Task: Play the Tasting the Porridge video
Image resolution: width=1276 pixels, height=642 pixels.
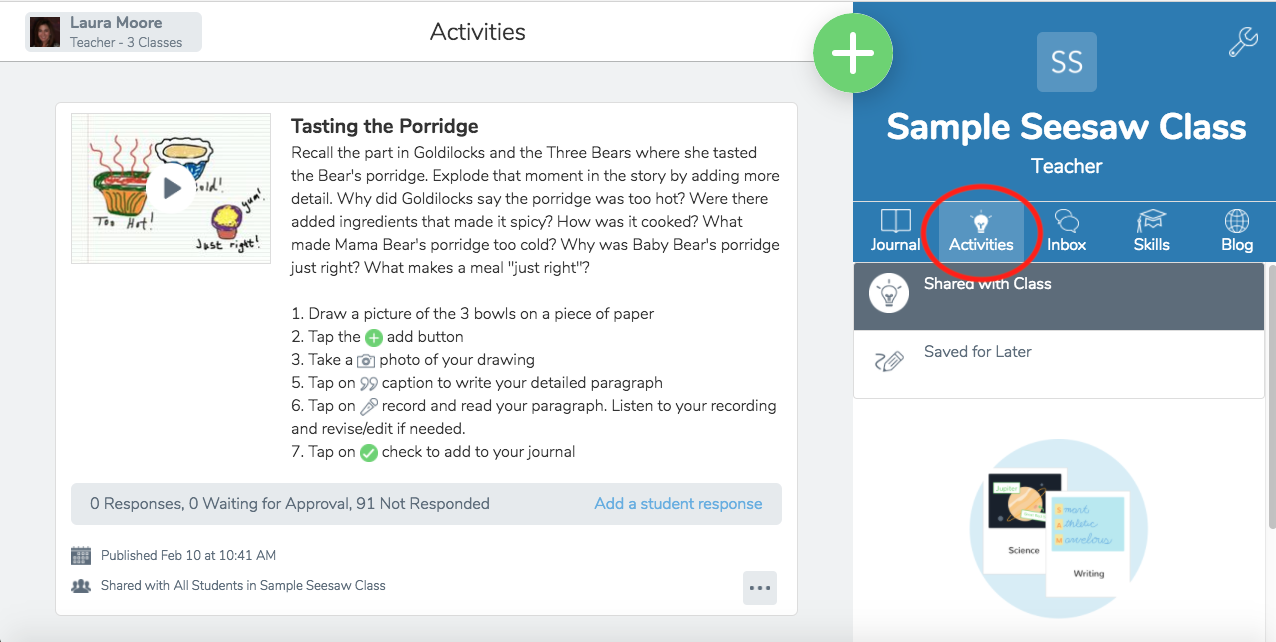Action: [x=170, y=187]
